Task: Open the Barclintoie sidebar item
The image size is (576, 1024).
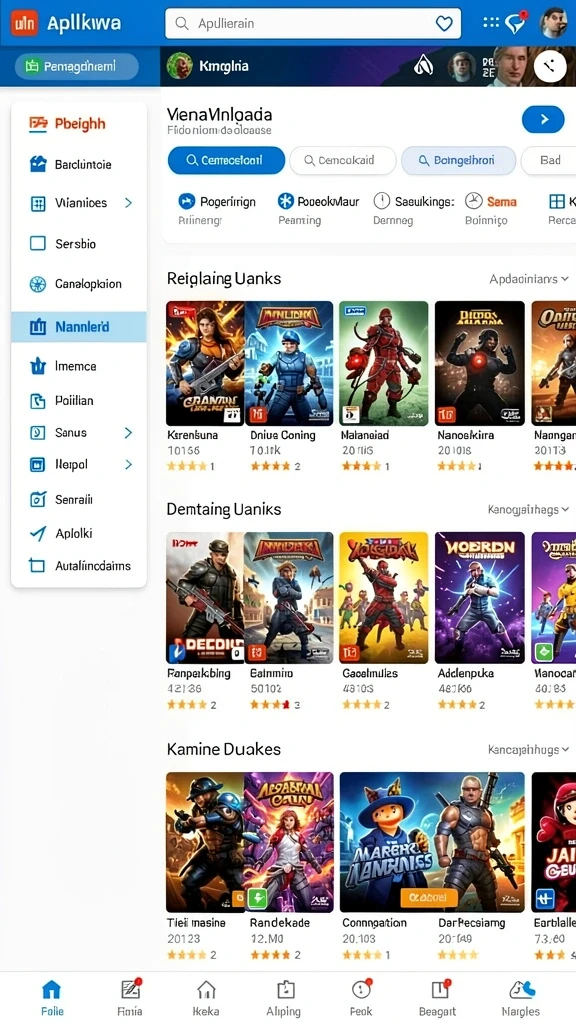Action: pos(78,165)
